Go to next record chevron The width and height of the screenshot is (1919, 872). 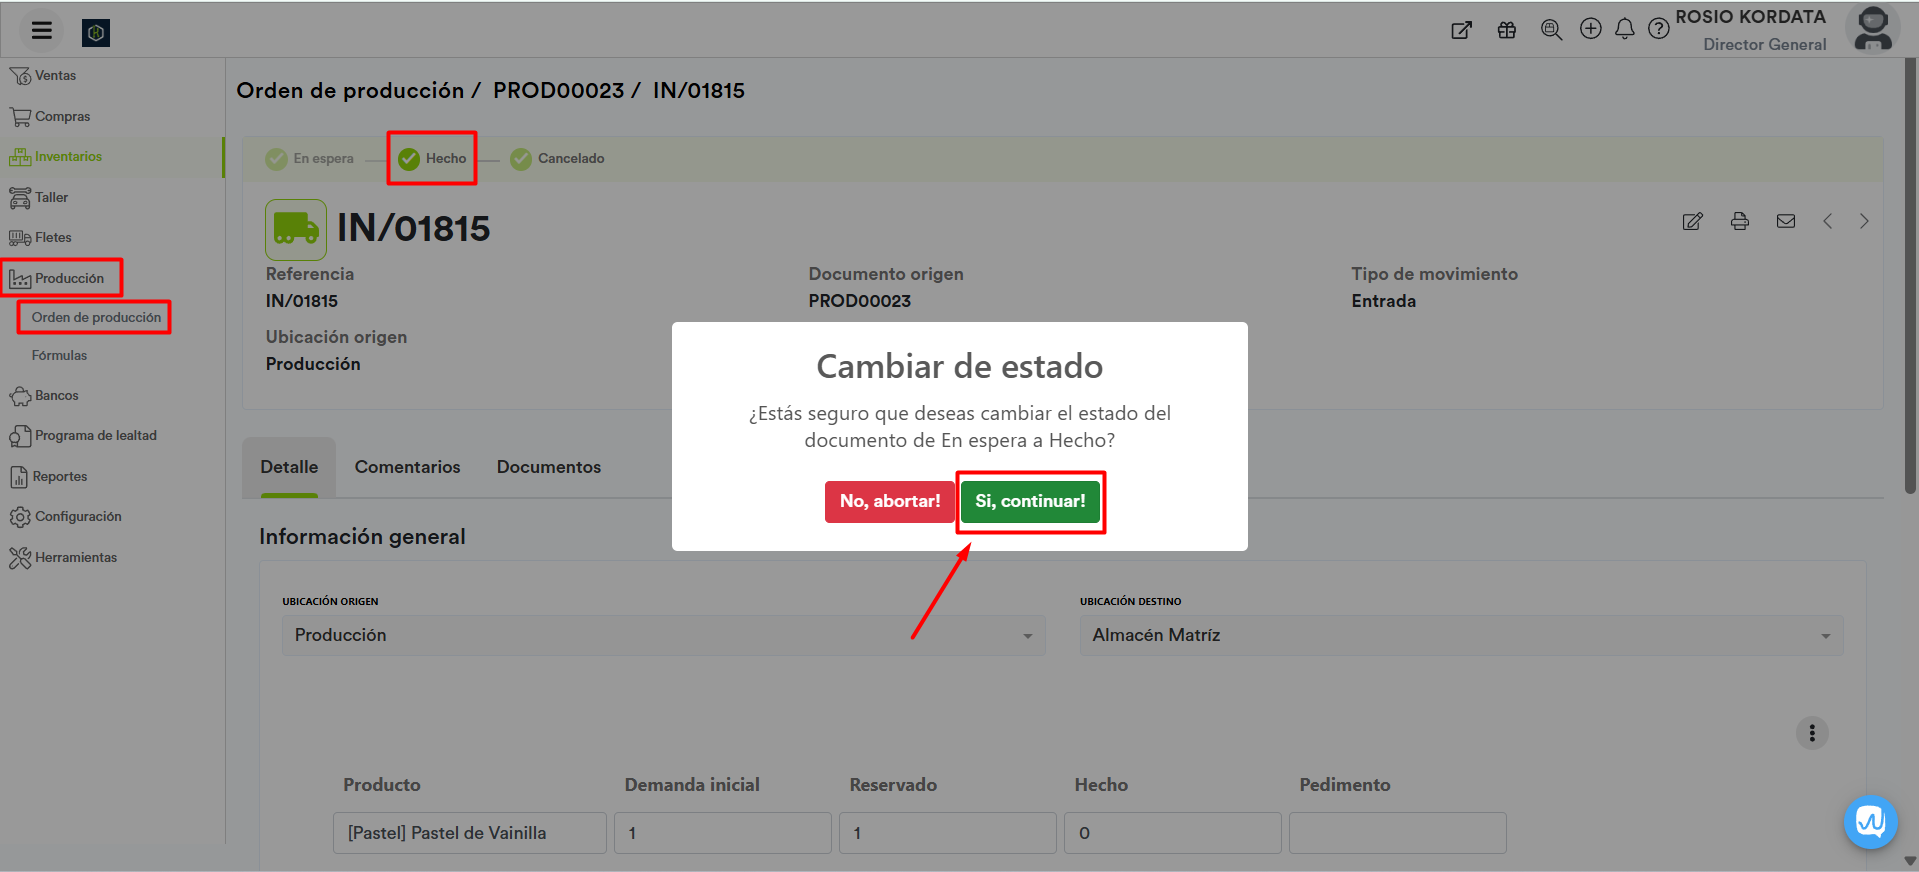pyautogui.click(x=1863, y=221)
